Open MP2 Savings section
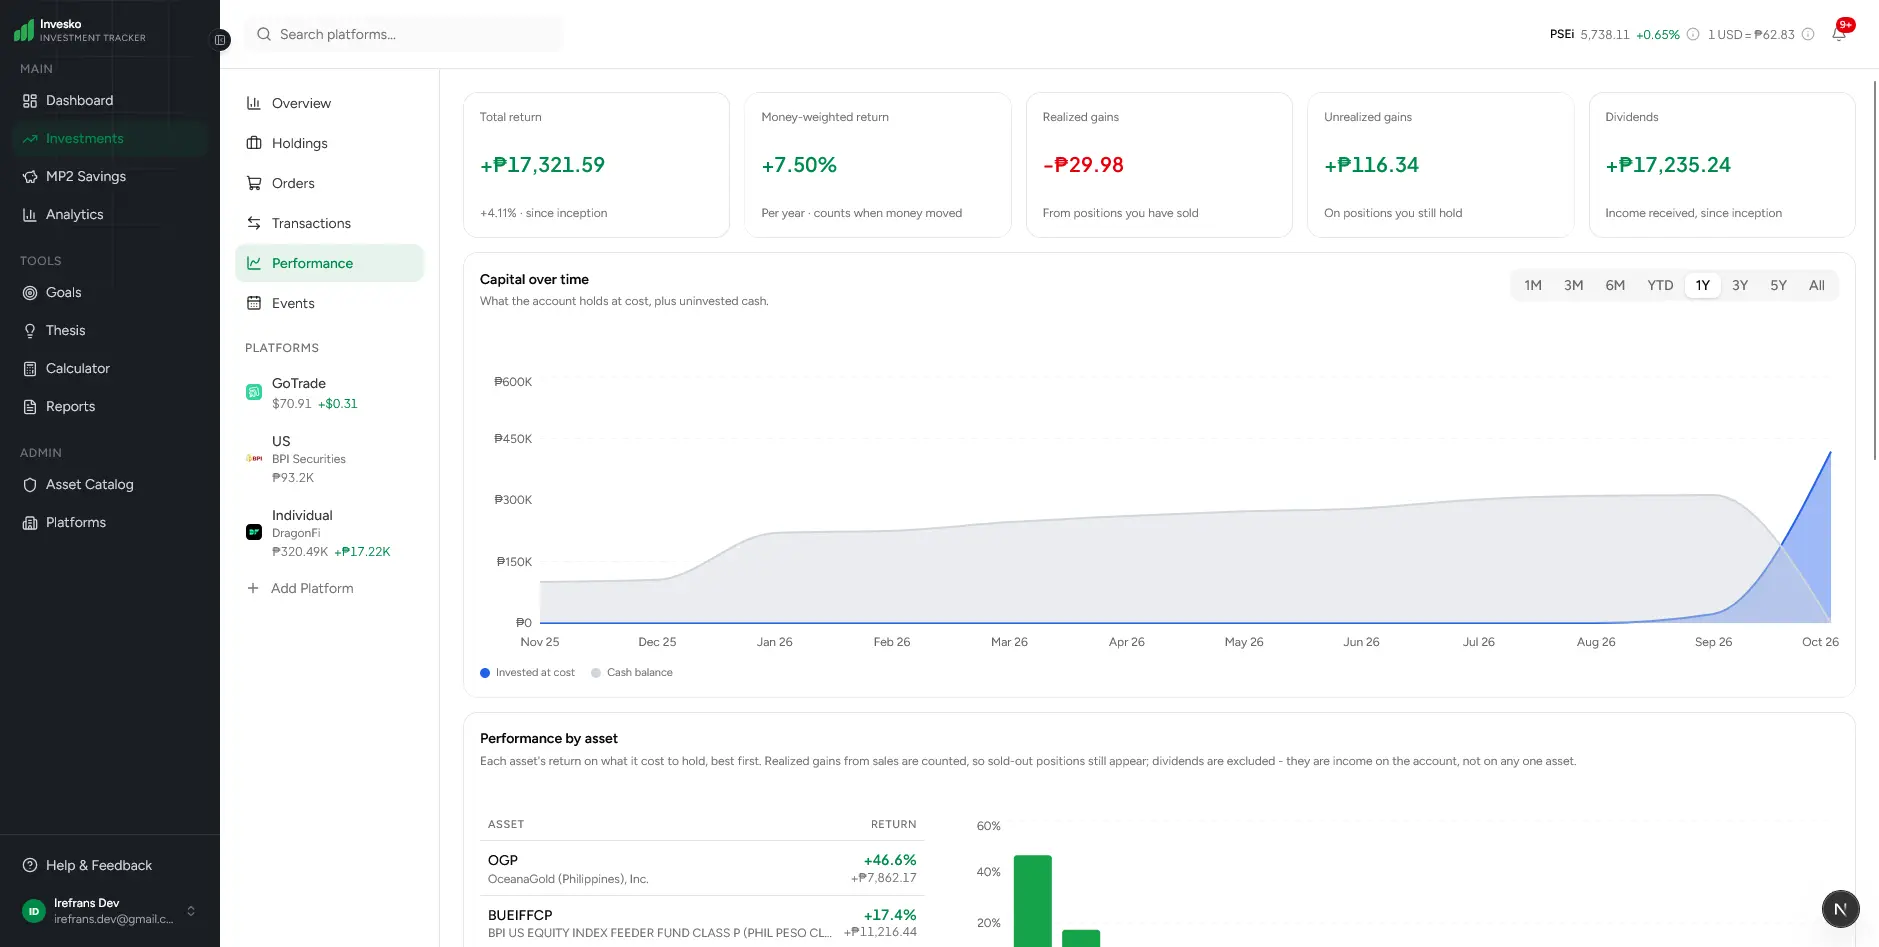Image resolution: width=1879 pixels, height=947 pixels. 110,176
